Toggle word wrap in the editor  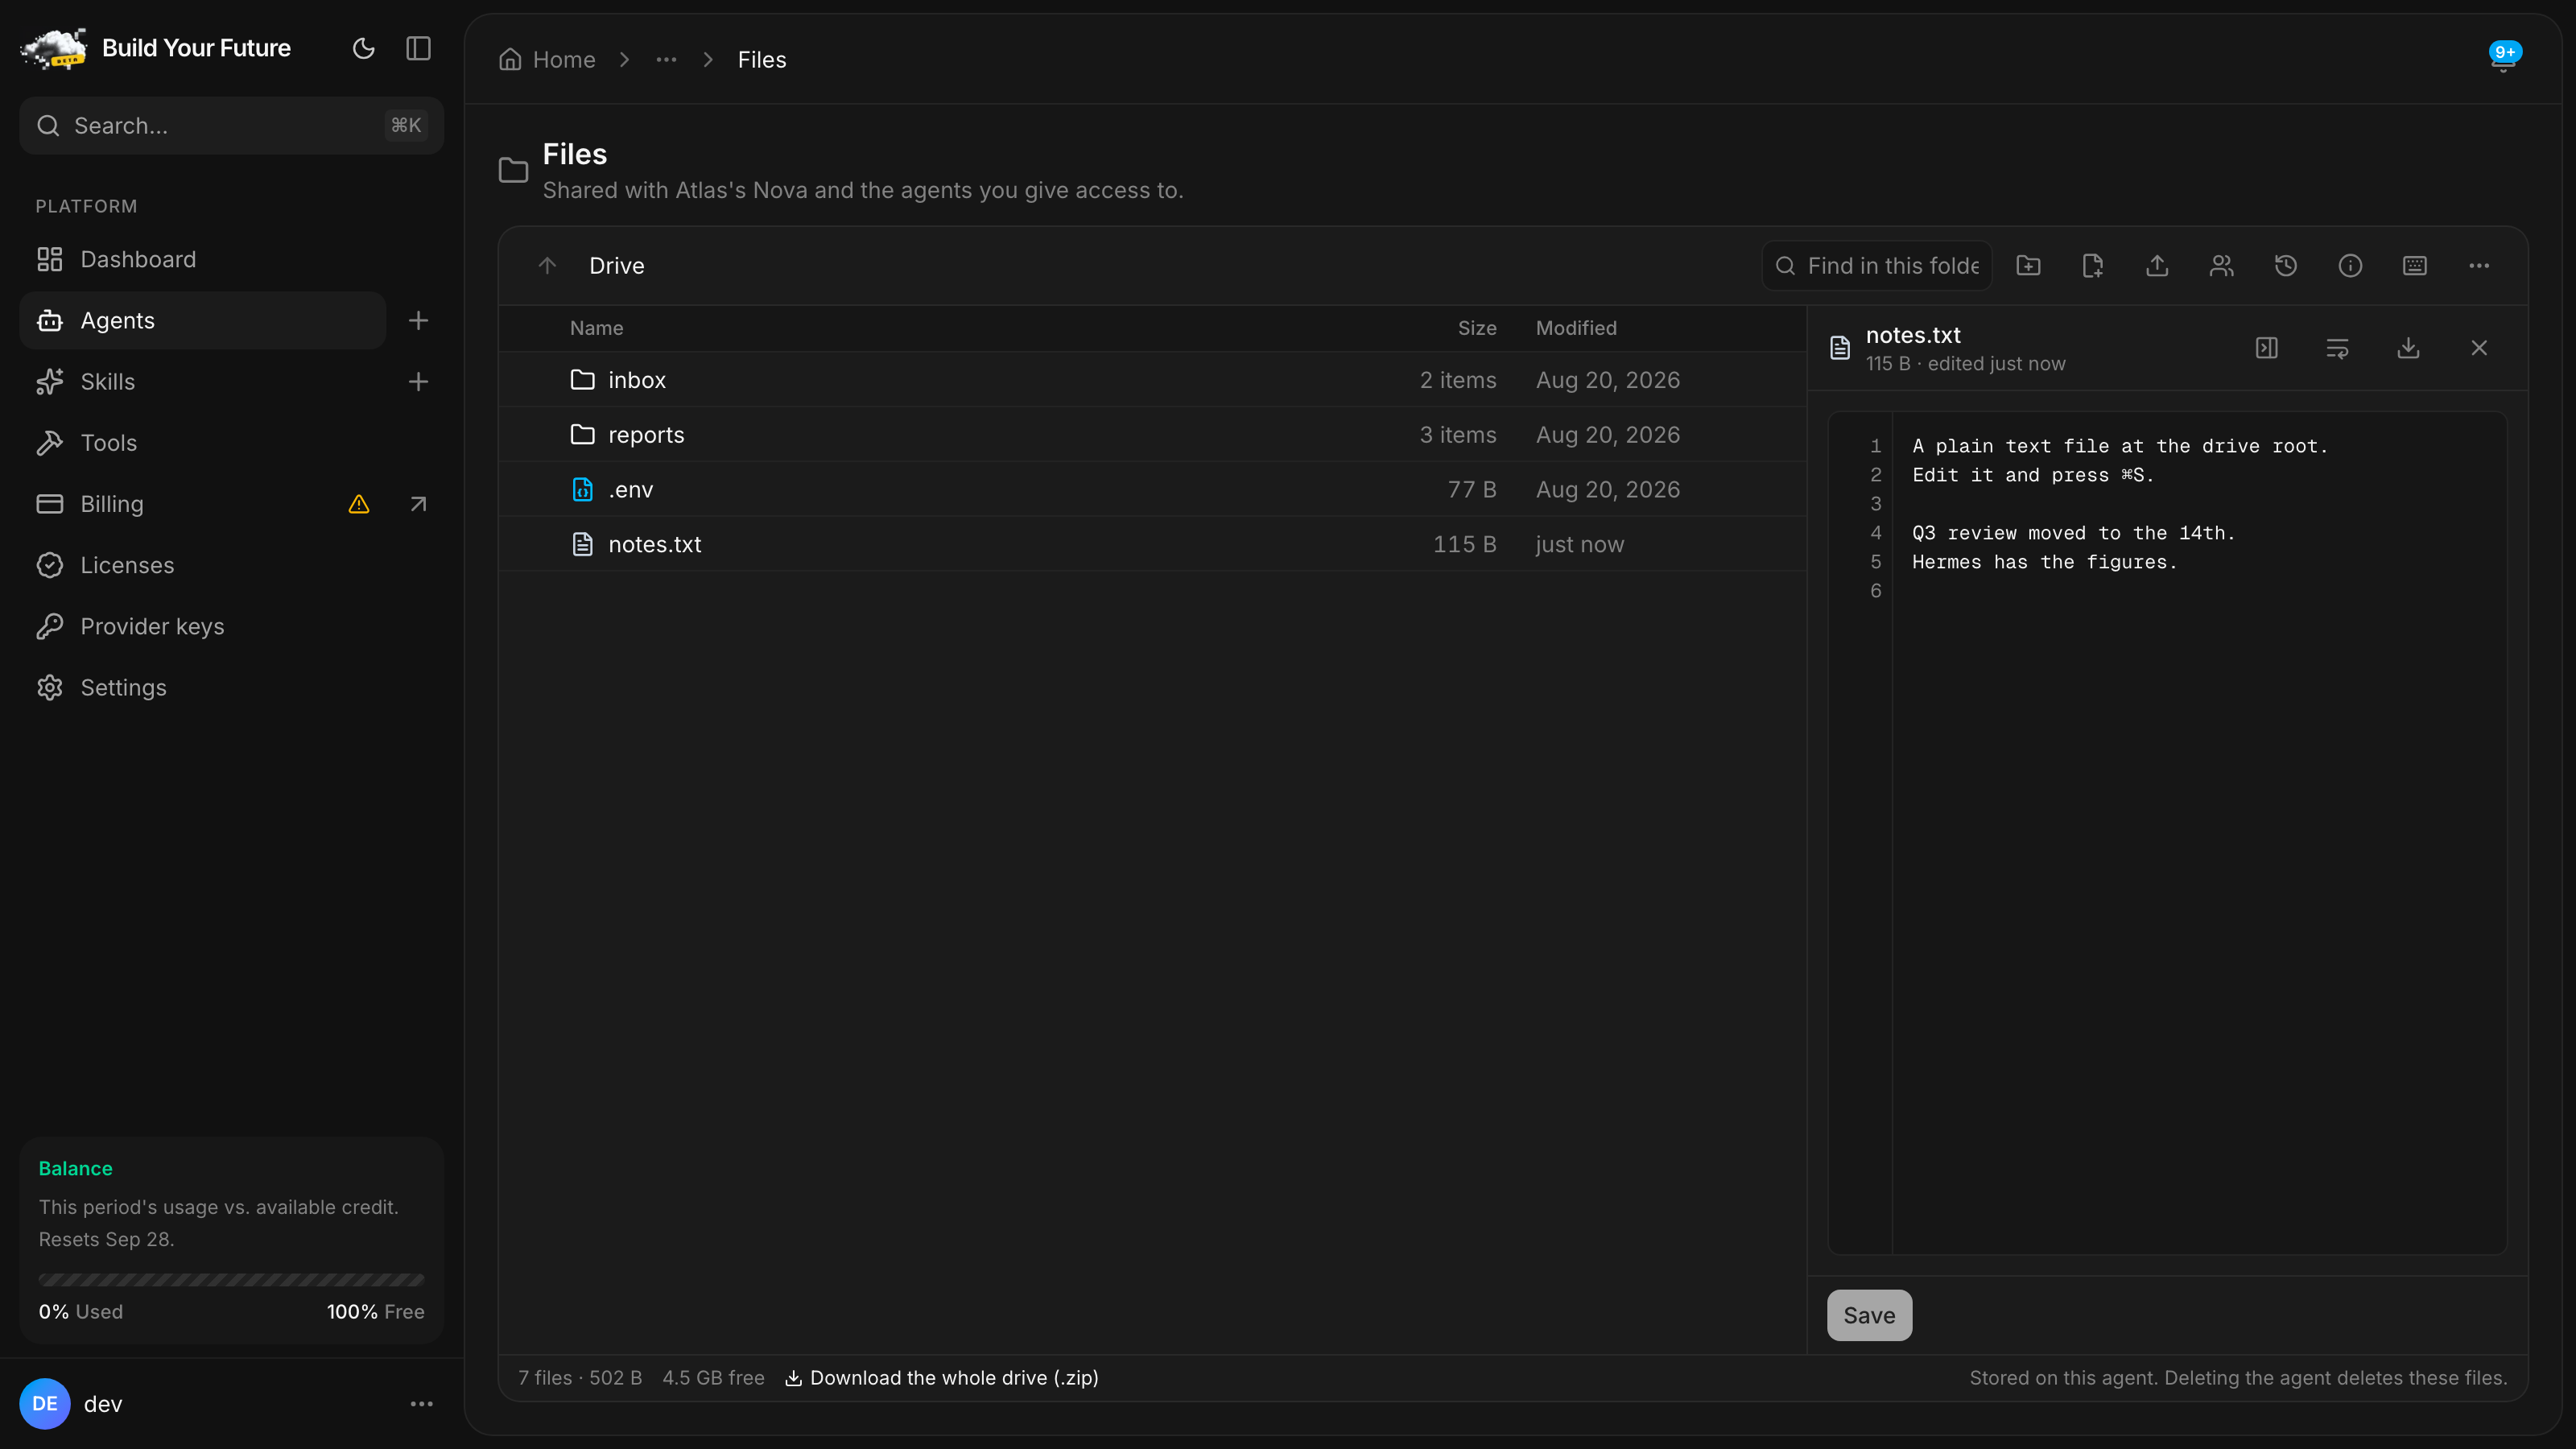click(x=2337, y=348)
